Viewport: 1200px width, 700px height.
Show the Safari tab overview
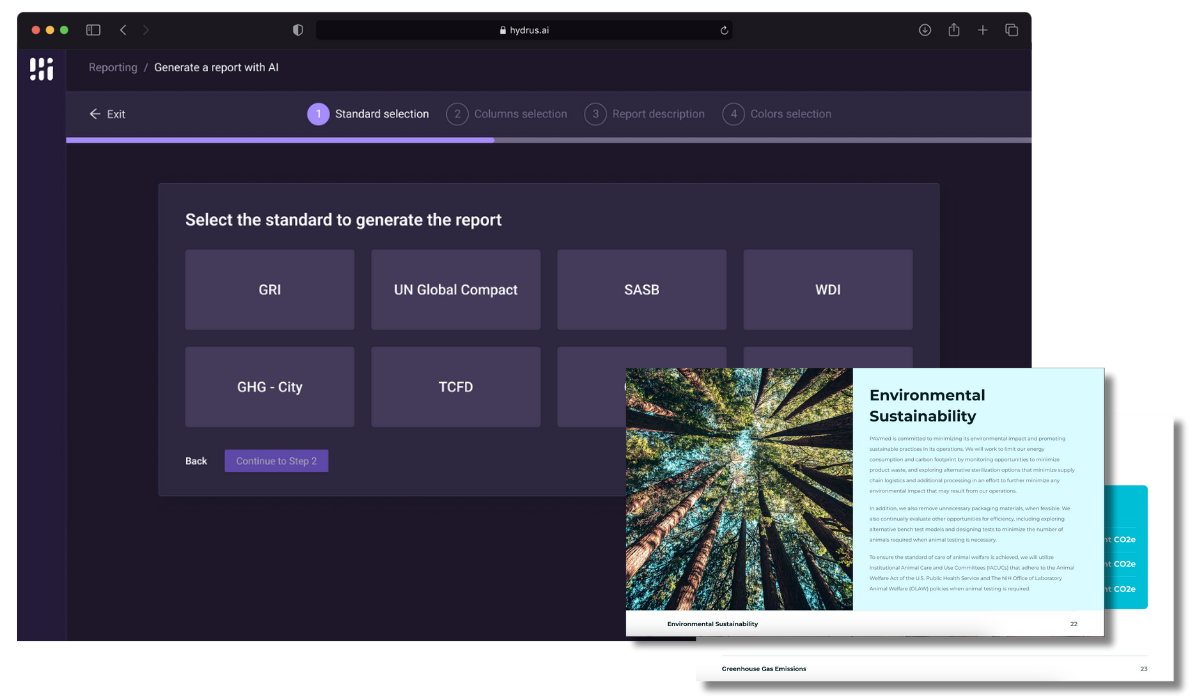tap(1011, 30)
